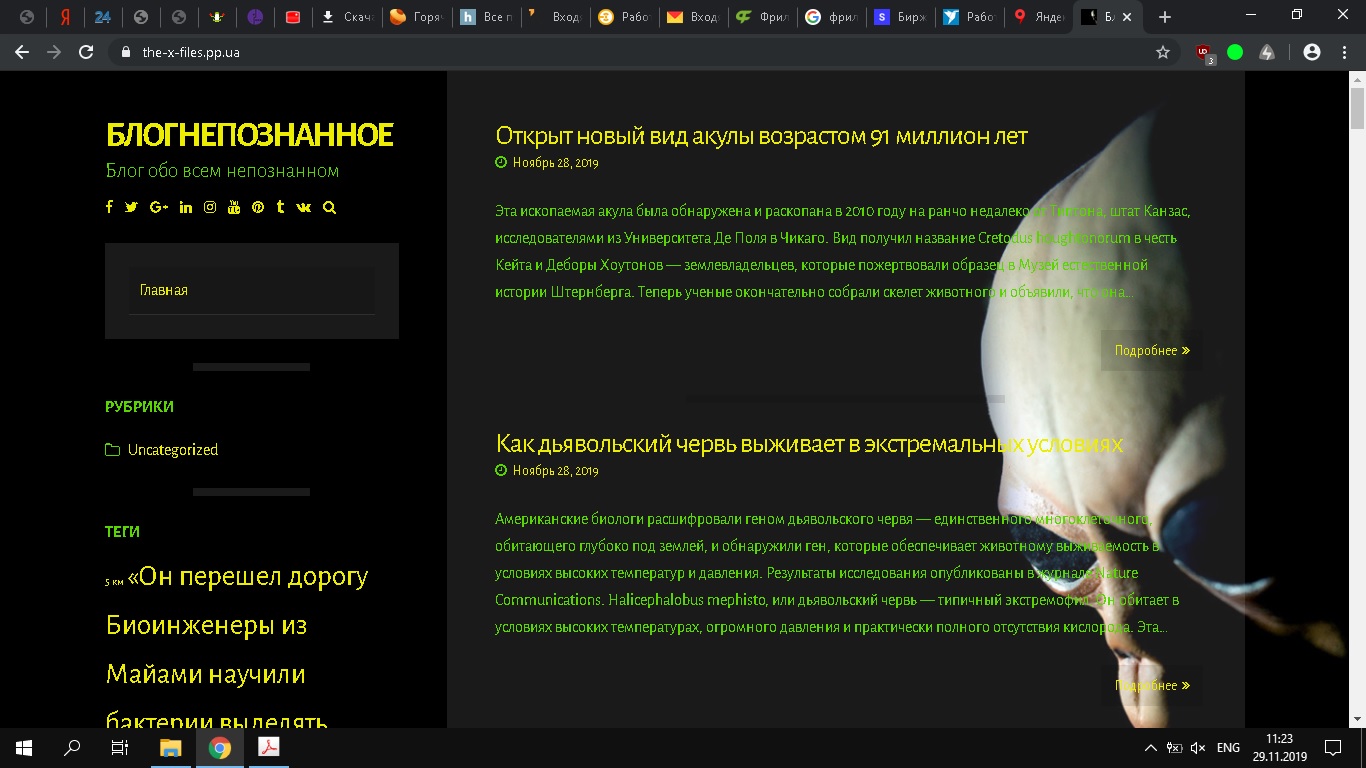The height and width of the screenshot is (768, 1366).
Task: Open the VK social icon
Action: point(303,207)
